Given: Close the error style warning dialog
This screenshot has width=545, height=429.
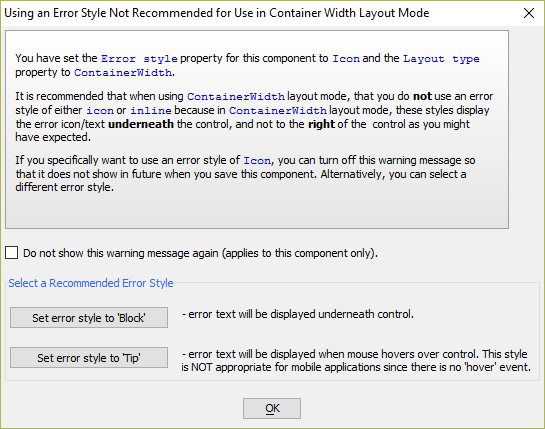Looking at the screenshot, I should [x=529, y=13].
